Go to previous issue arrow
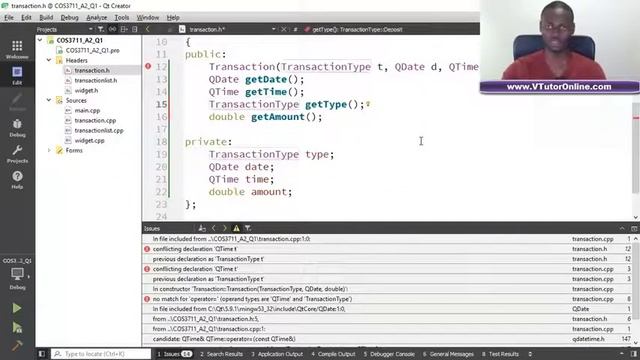The image size is (640, 360). pyautogui.click(x=213, y=228)
